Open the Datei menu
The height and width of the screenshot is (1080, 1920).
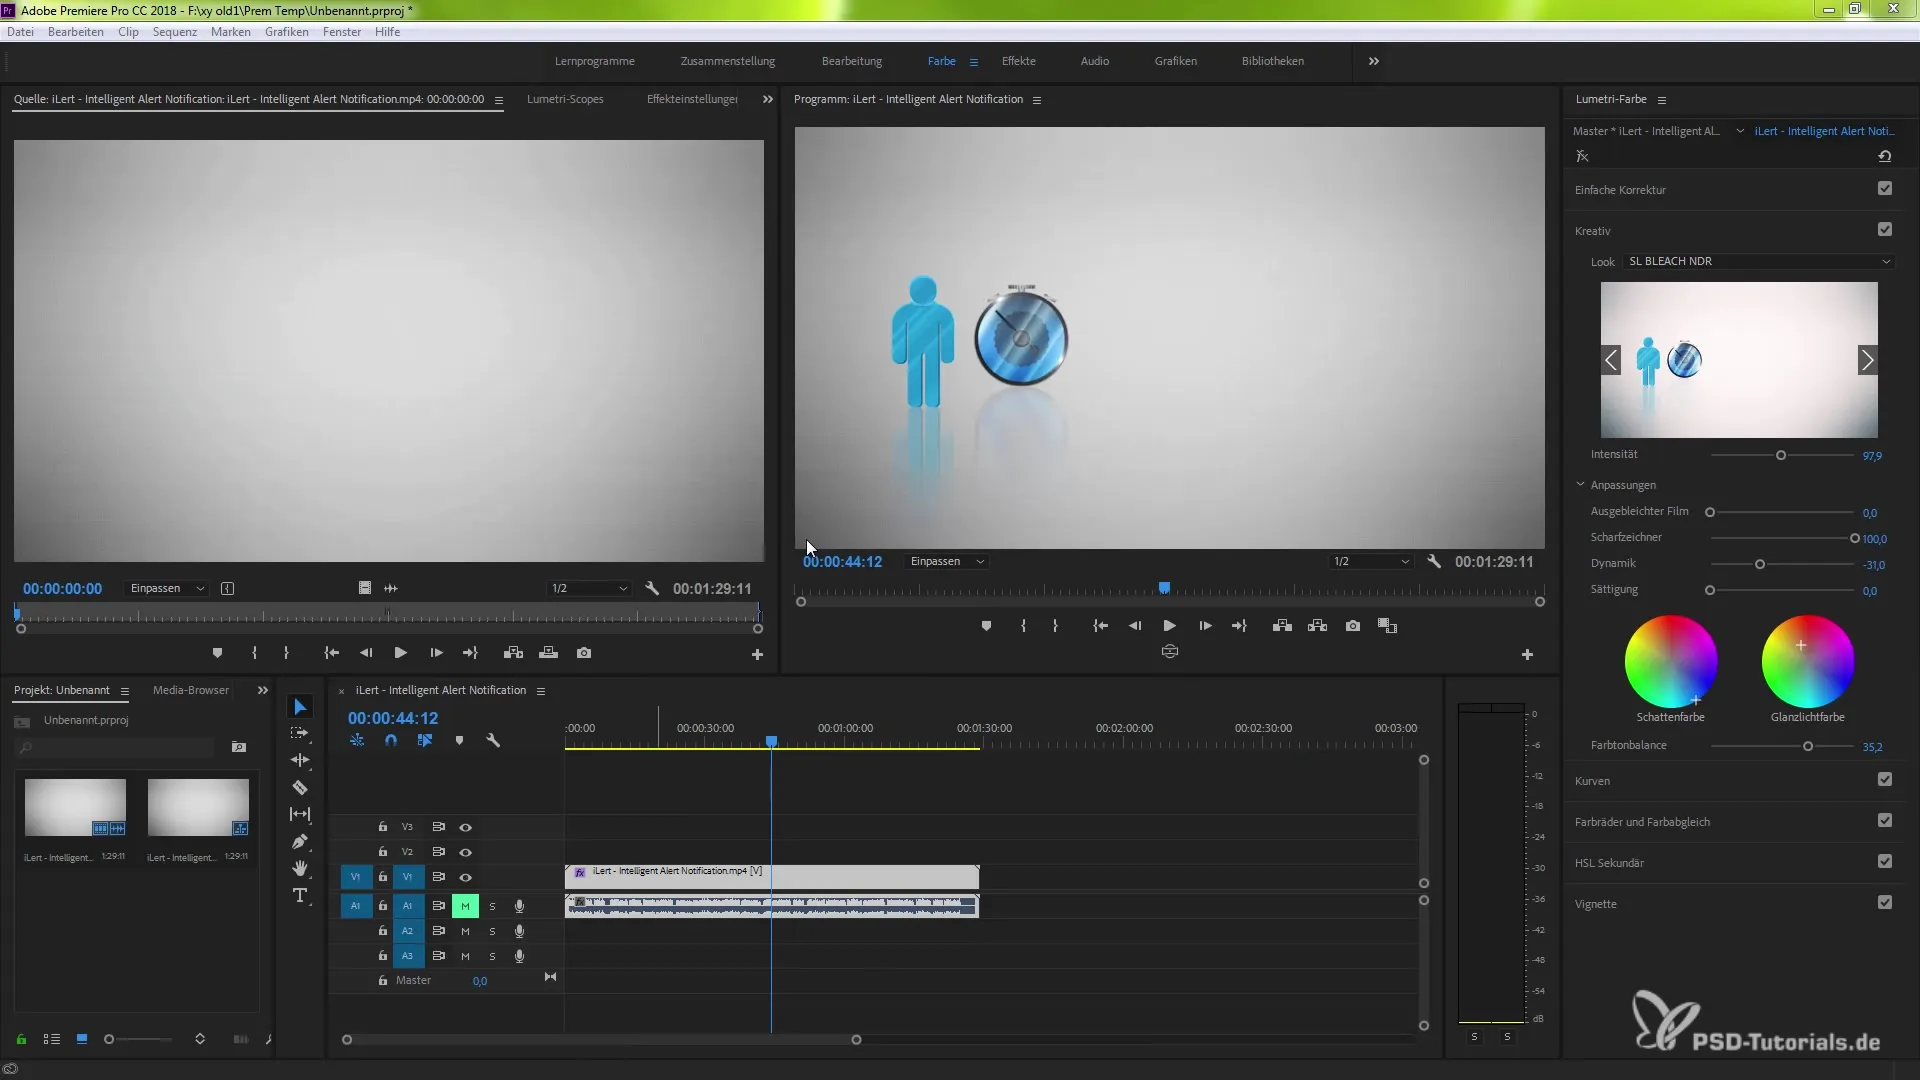point(20,32)
